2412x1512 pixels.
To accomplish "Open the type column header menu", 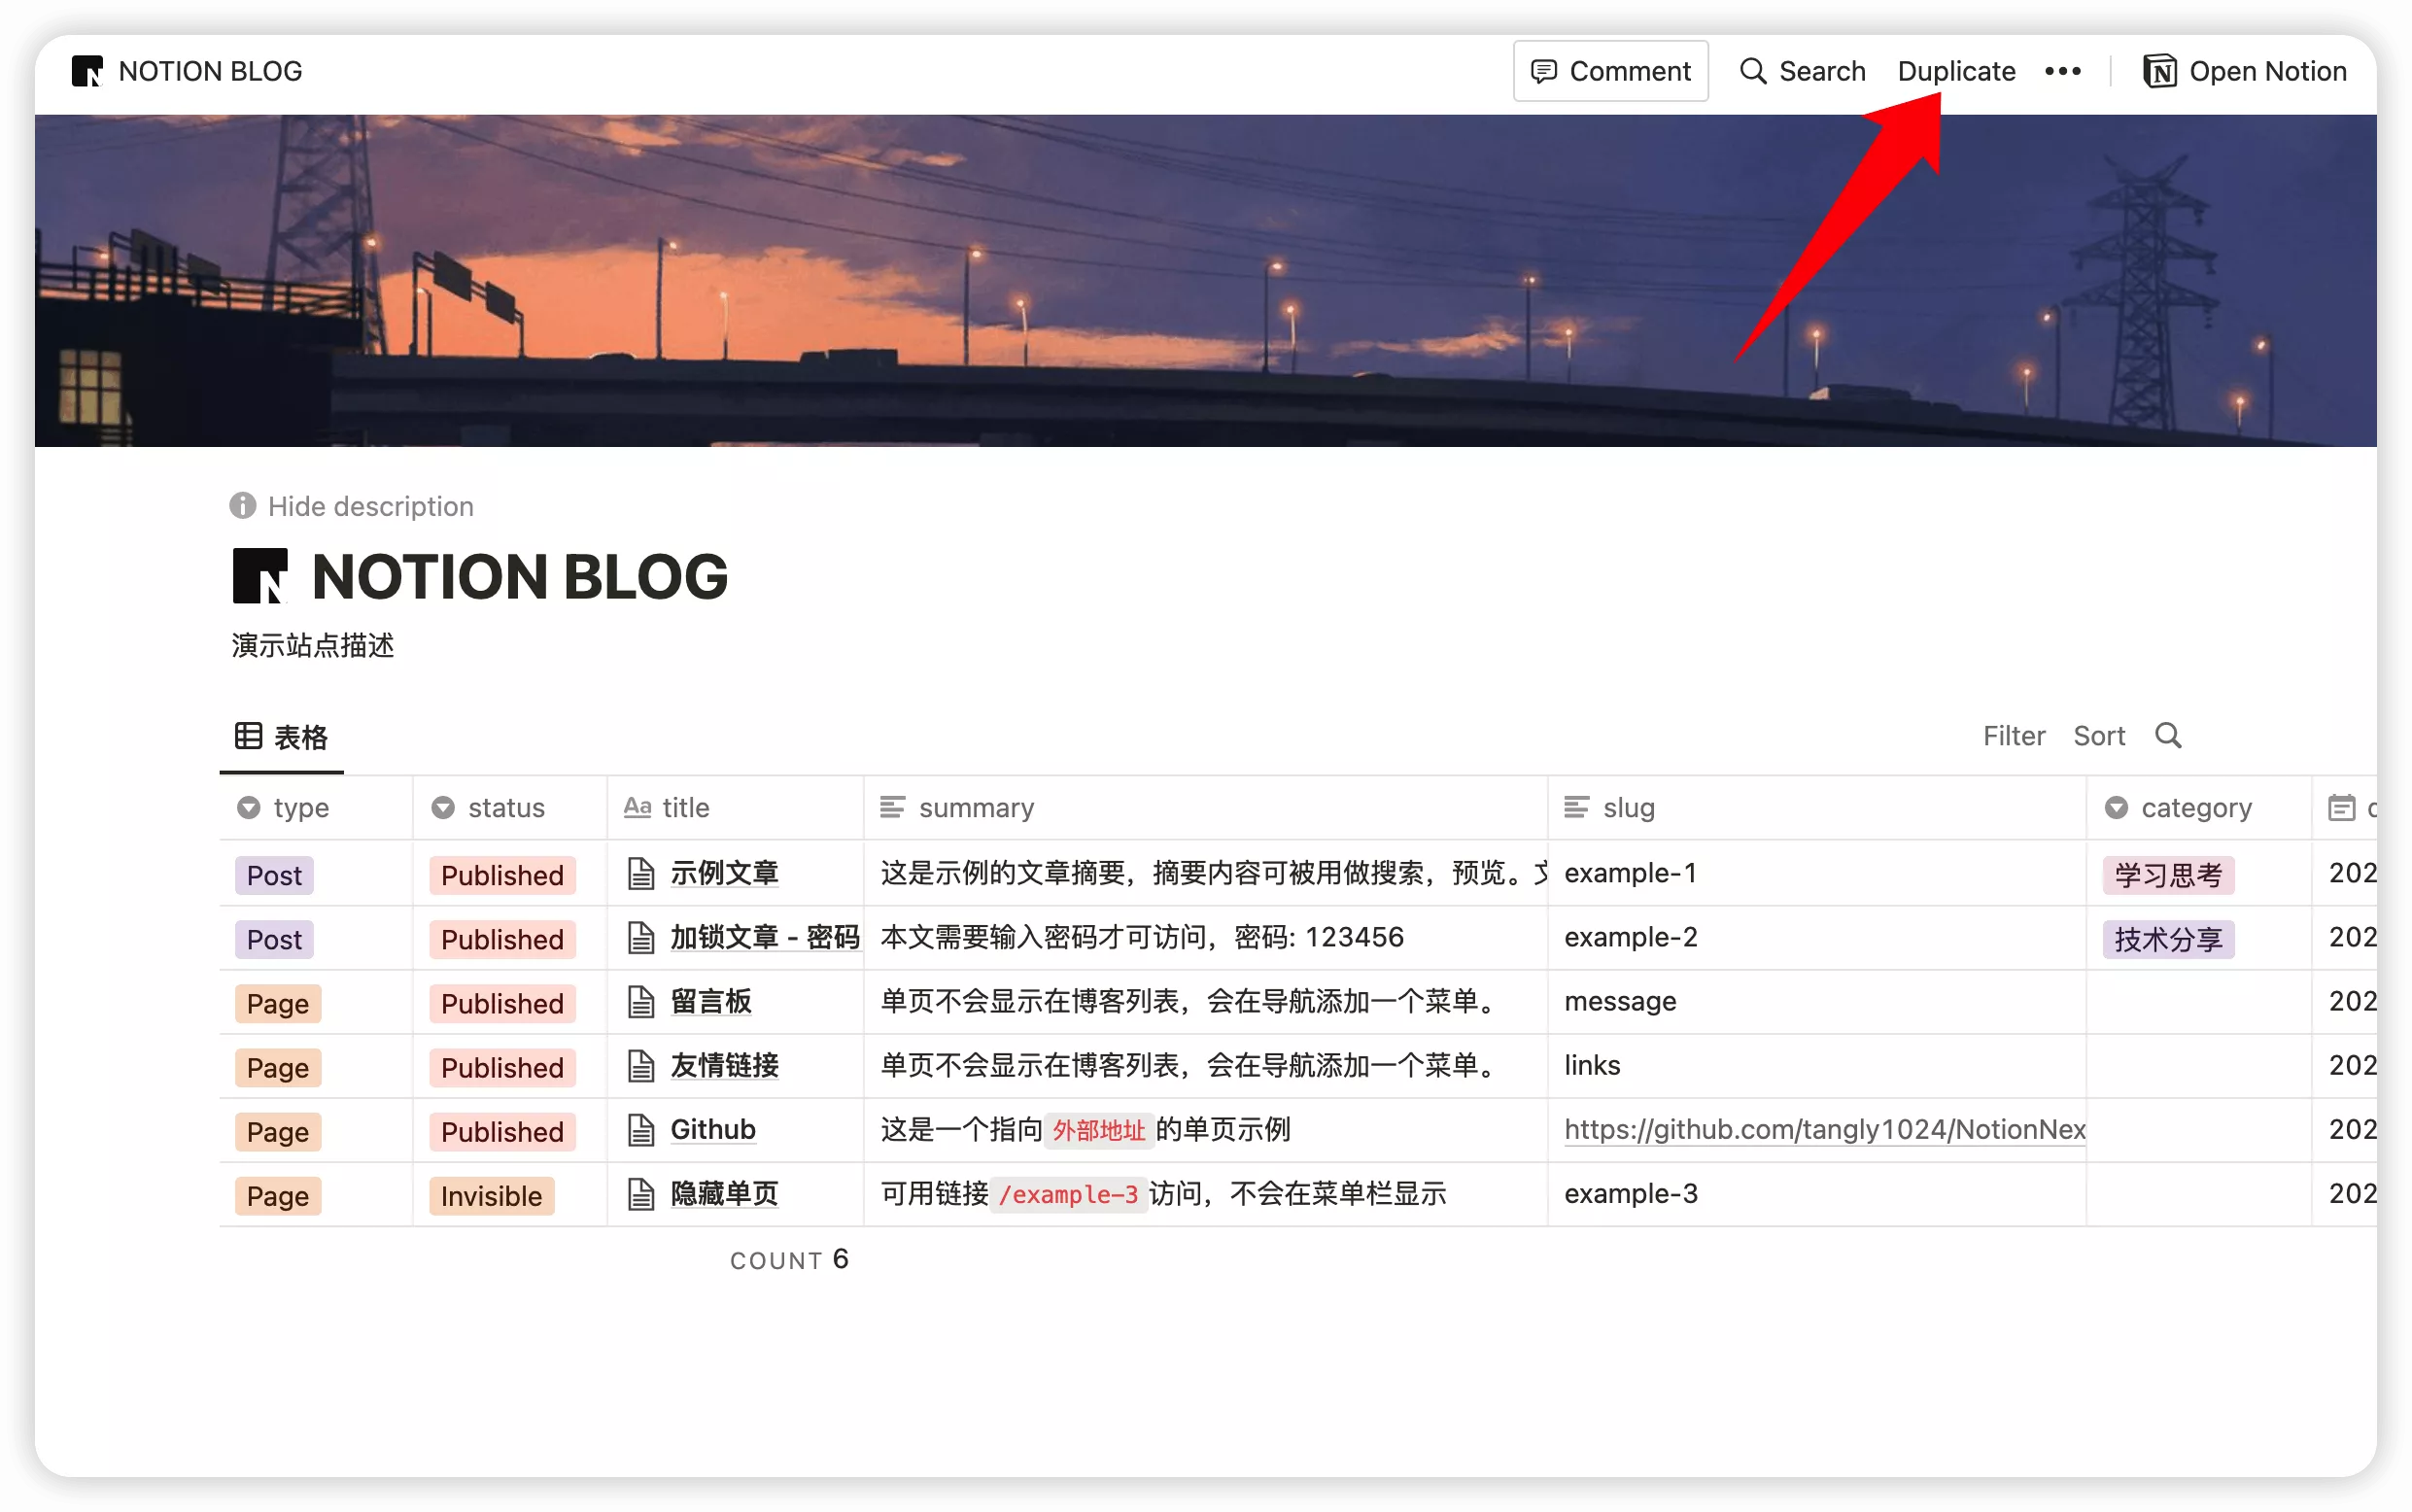I will pyautogui.click(x=300, y=808).
